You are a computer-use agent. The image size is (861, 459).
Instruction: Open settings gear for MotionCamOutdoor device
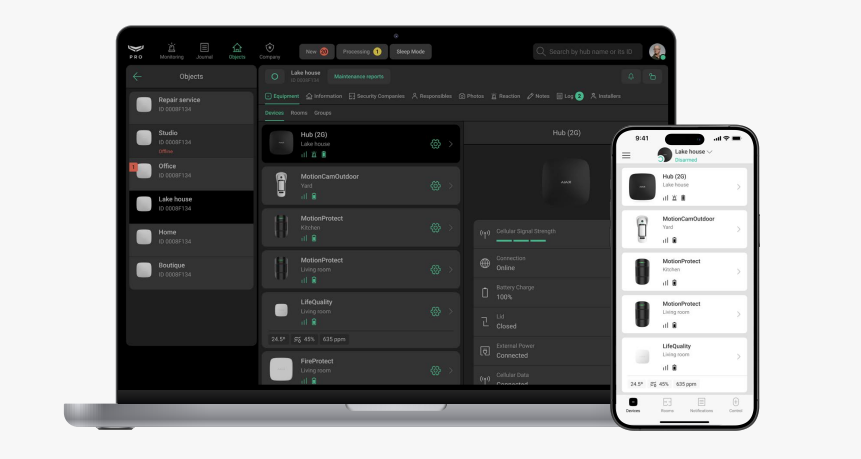pyautogui.click(x=435, y=186)
